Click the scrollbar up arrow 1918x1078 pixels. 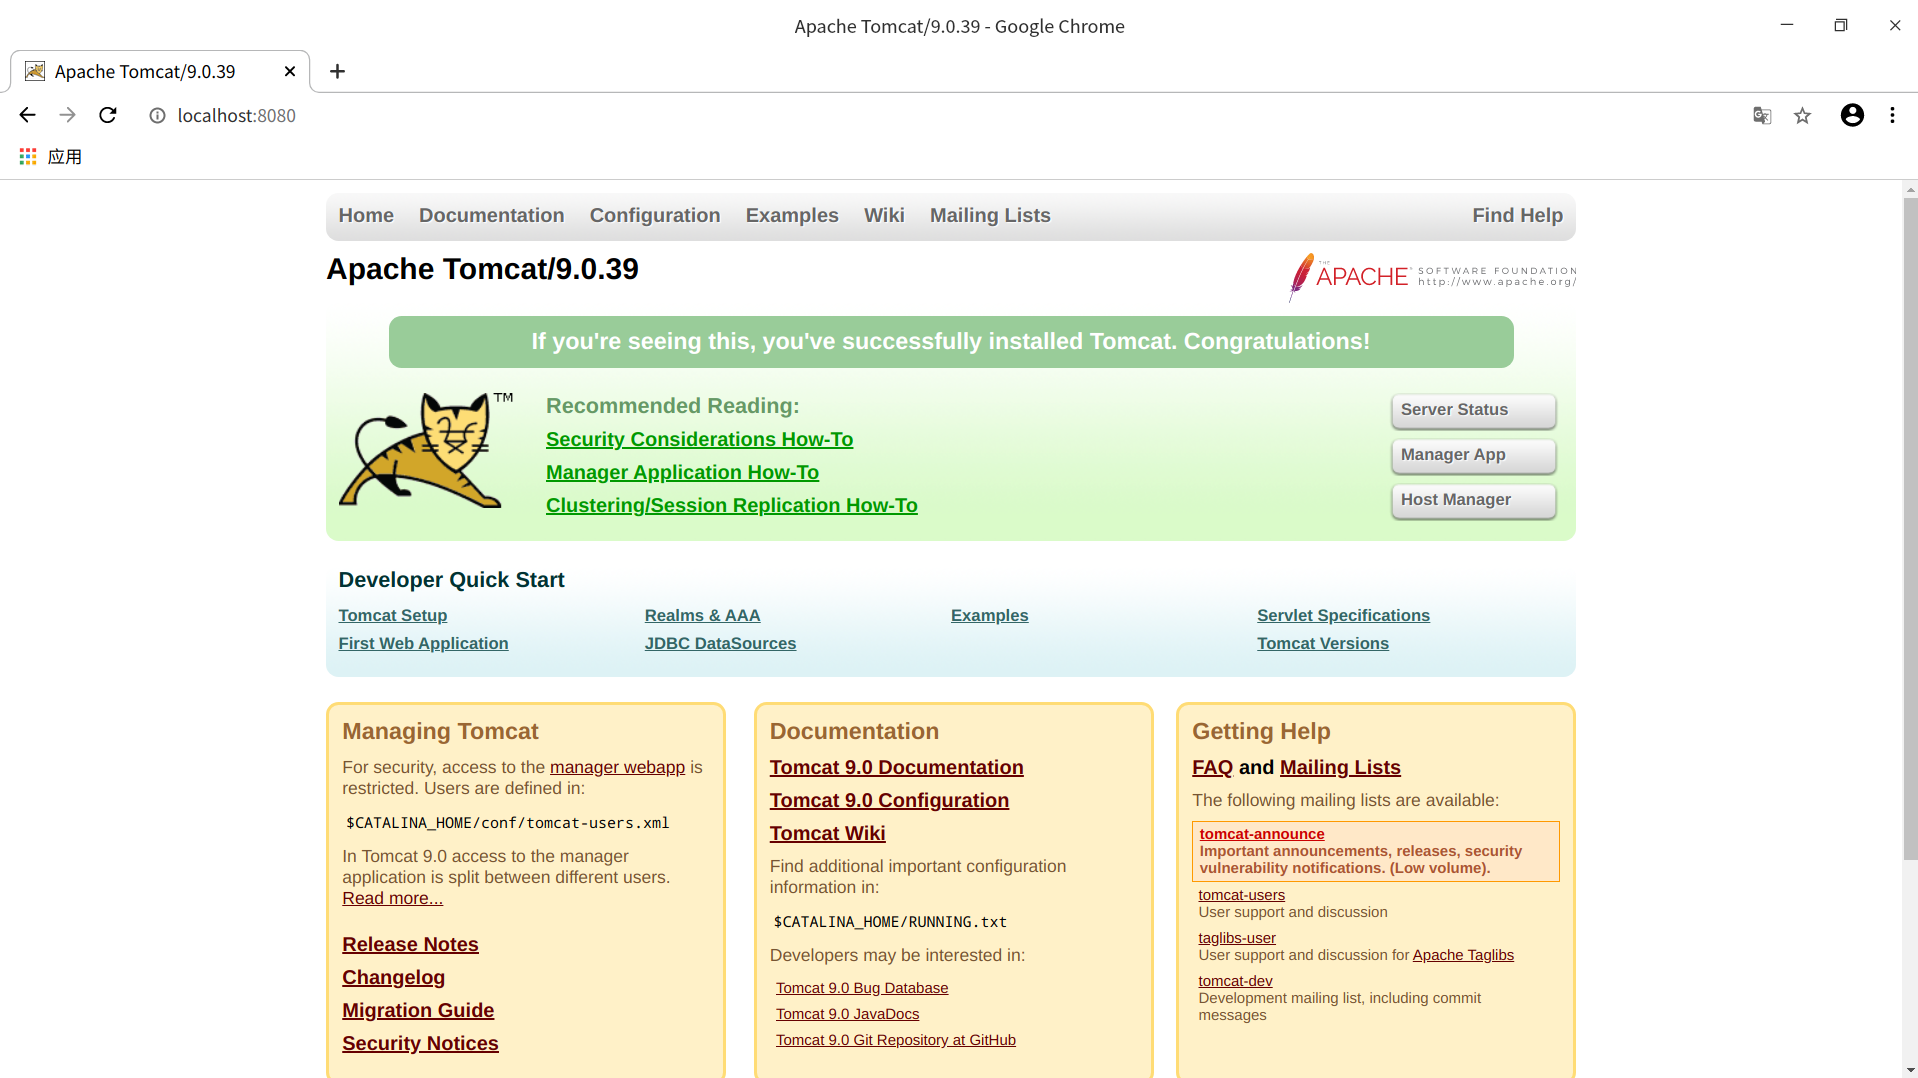point(1910,189)
